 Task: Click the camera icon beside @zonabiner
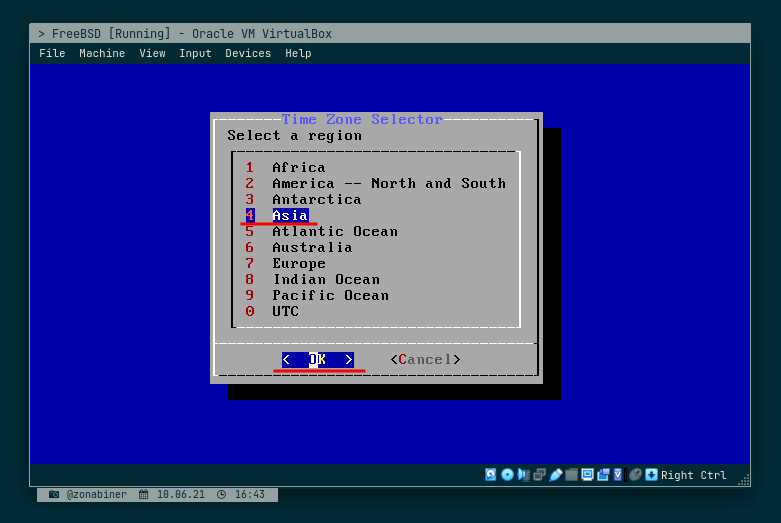[54, 494]
